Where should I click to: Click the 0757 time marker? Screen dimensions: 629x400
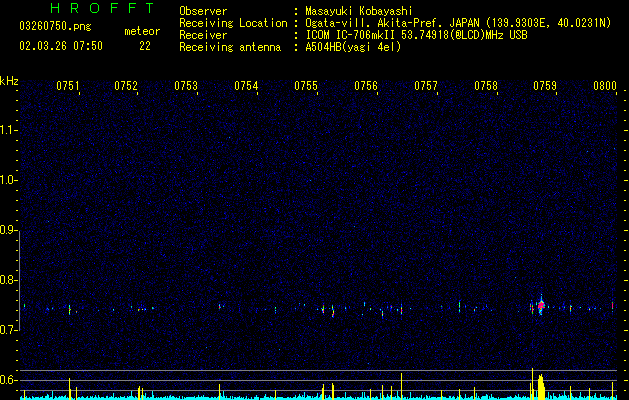click(426, 85)
